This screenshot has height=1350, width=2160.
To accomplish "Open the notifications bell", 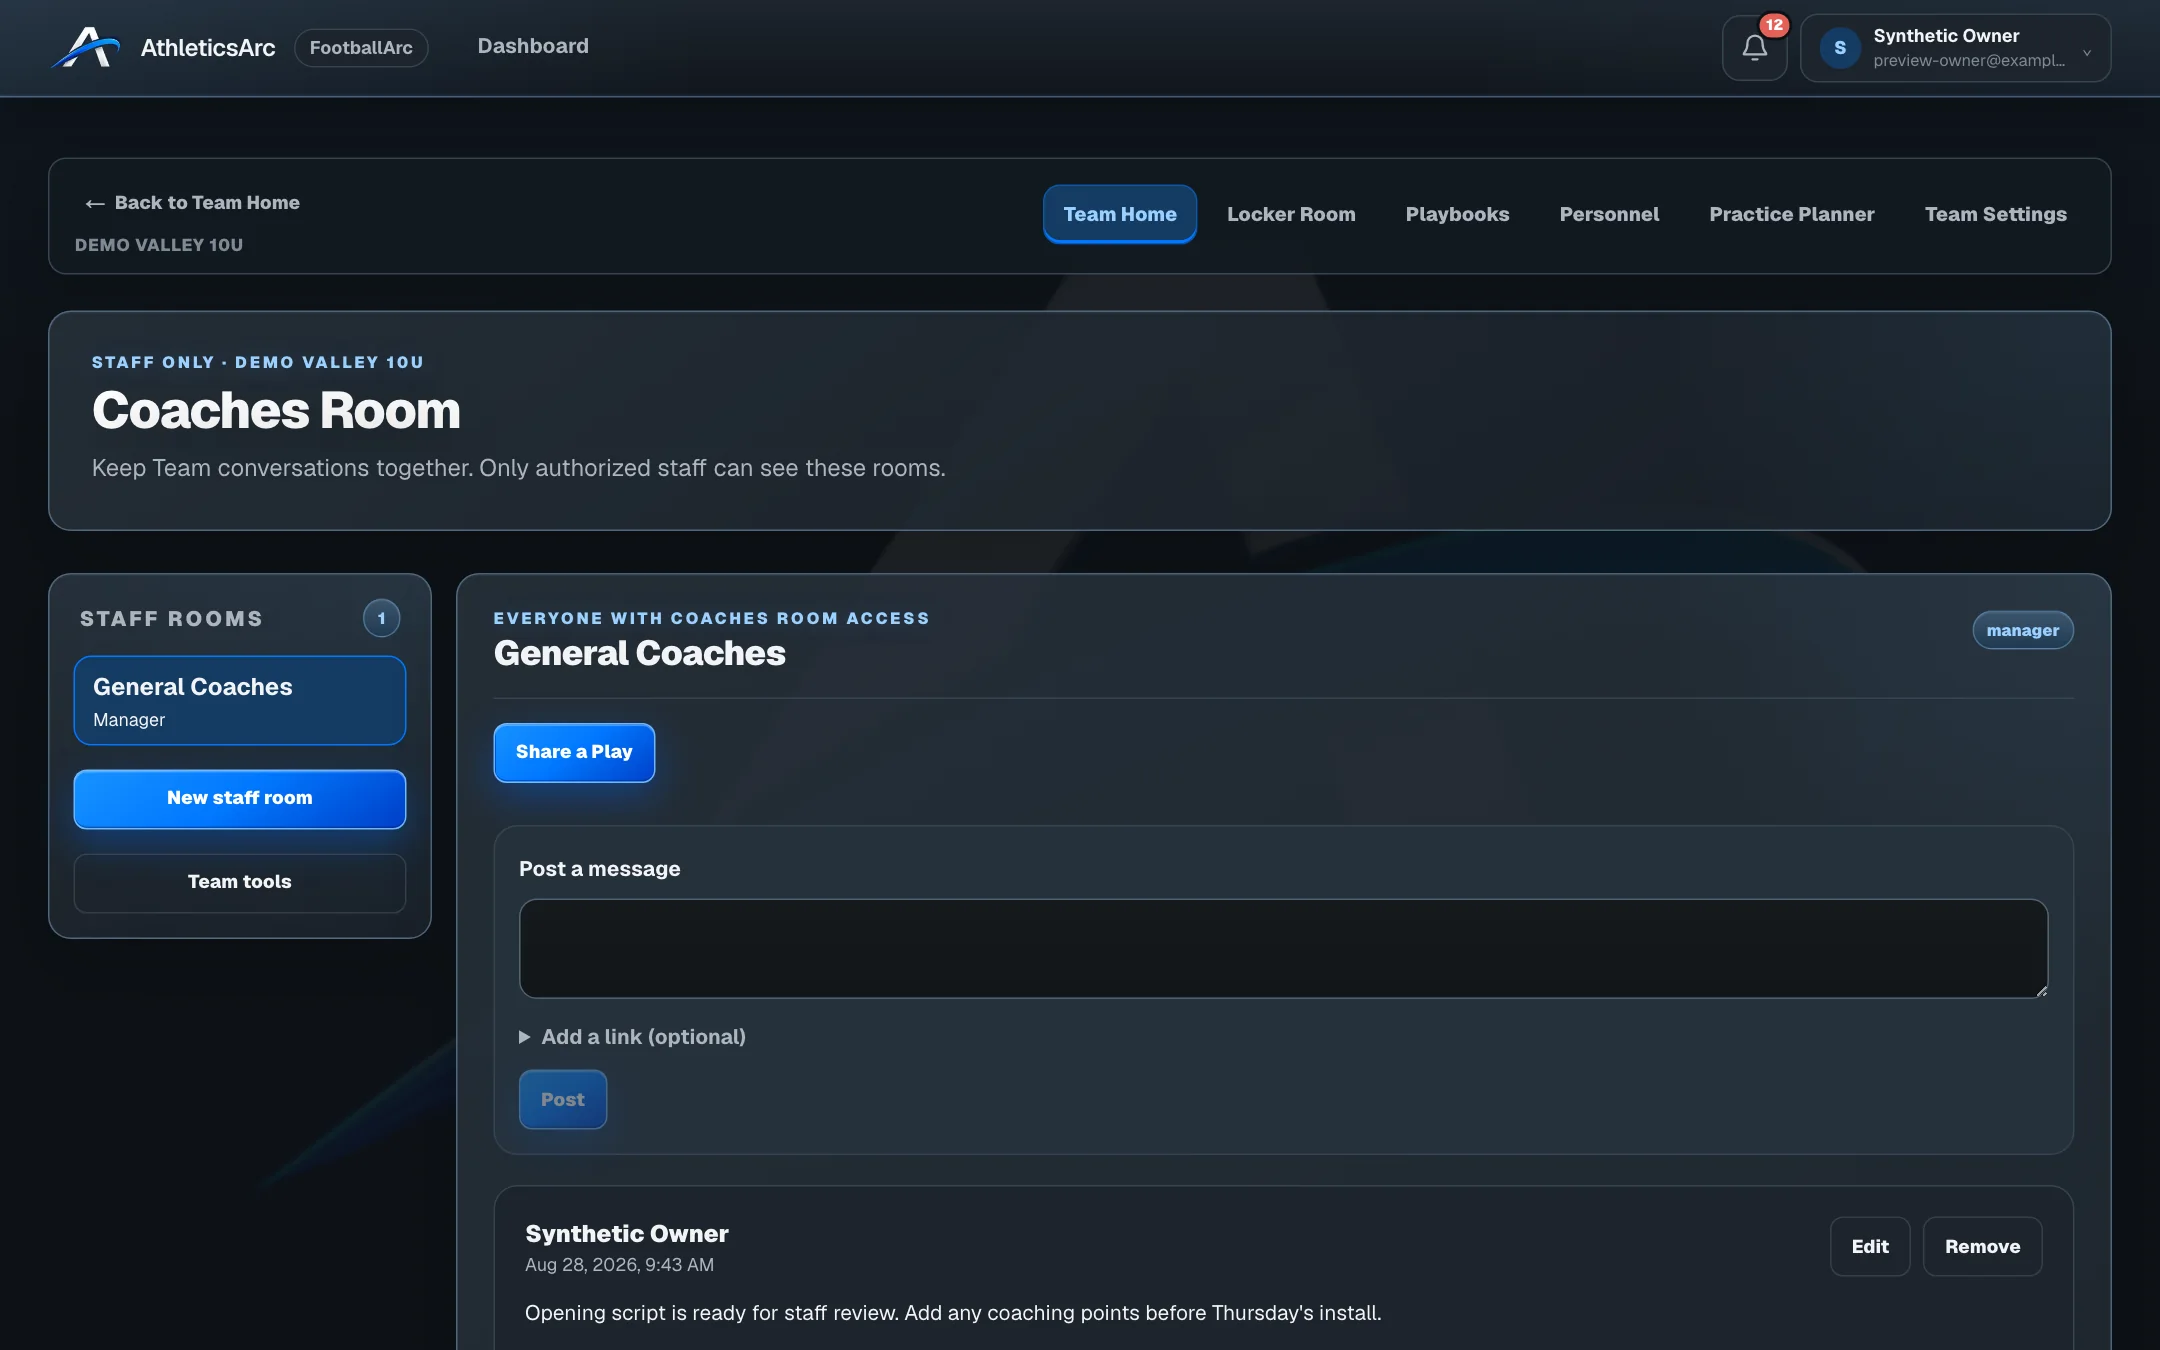I will pyautogui.click(x=1754, y=47).
